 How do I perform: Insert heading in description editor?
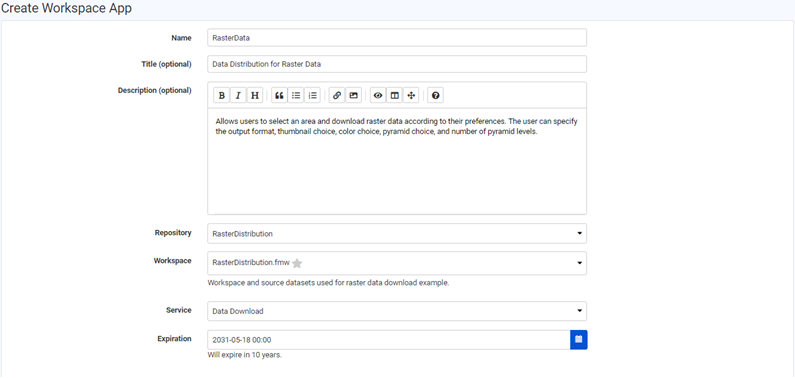pos(255,95)
